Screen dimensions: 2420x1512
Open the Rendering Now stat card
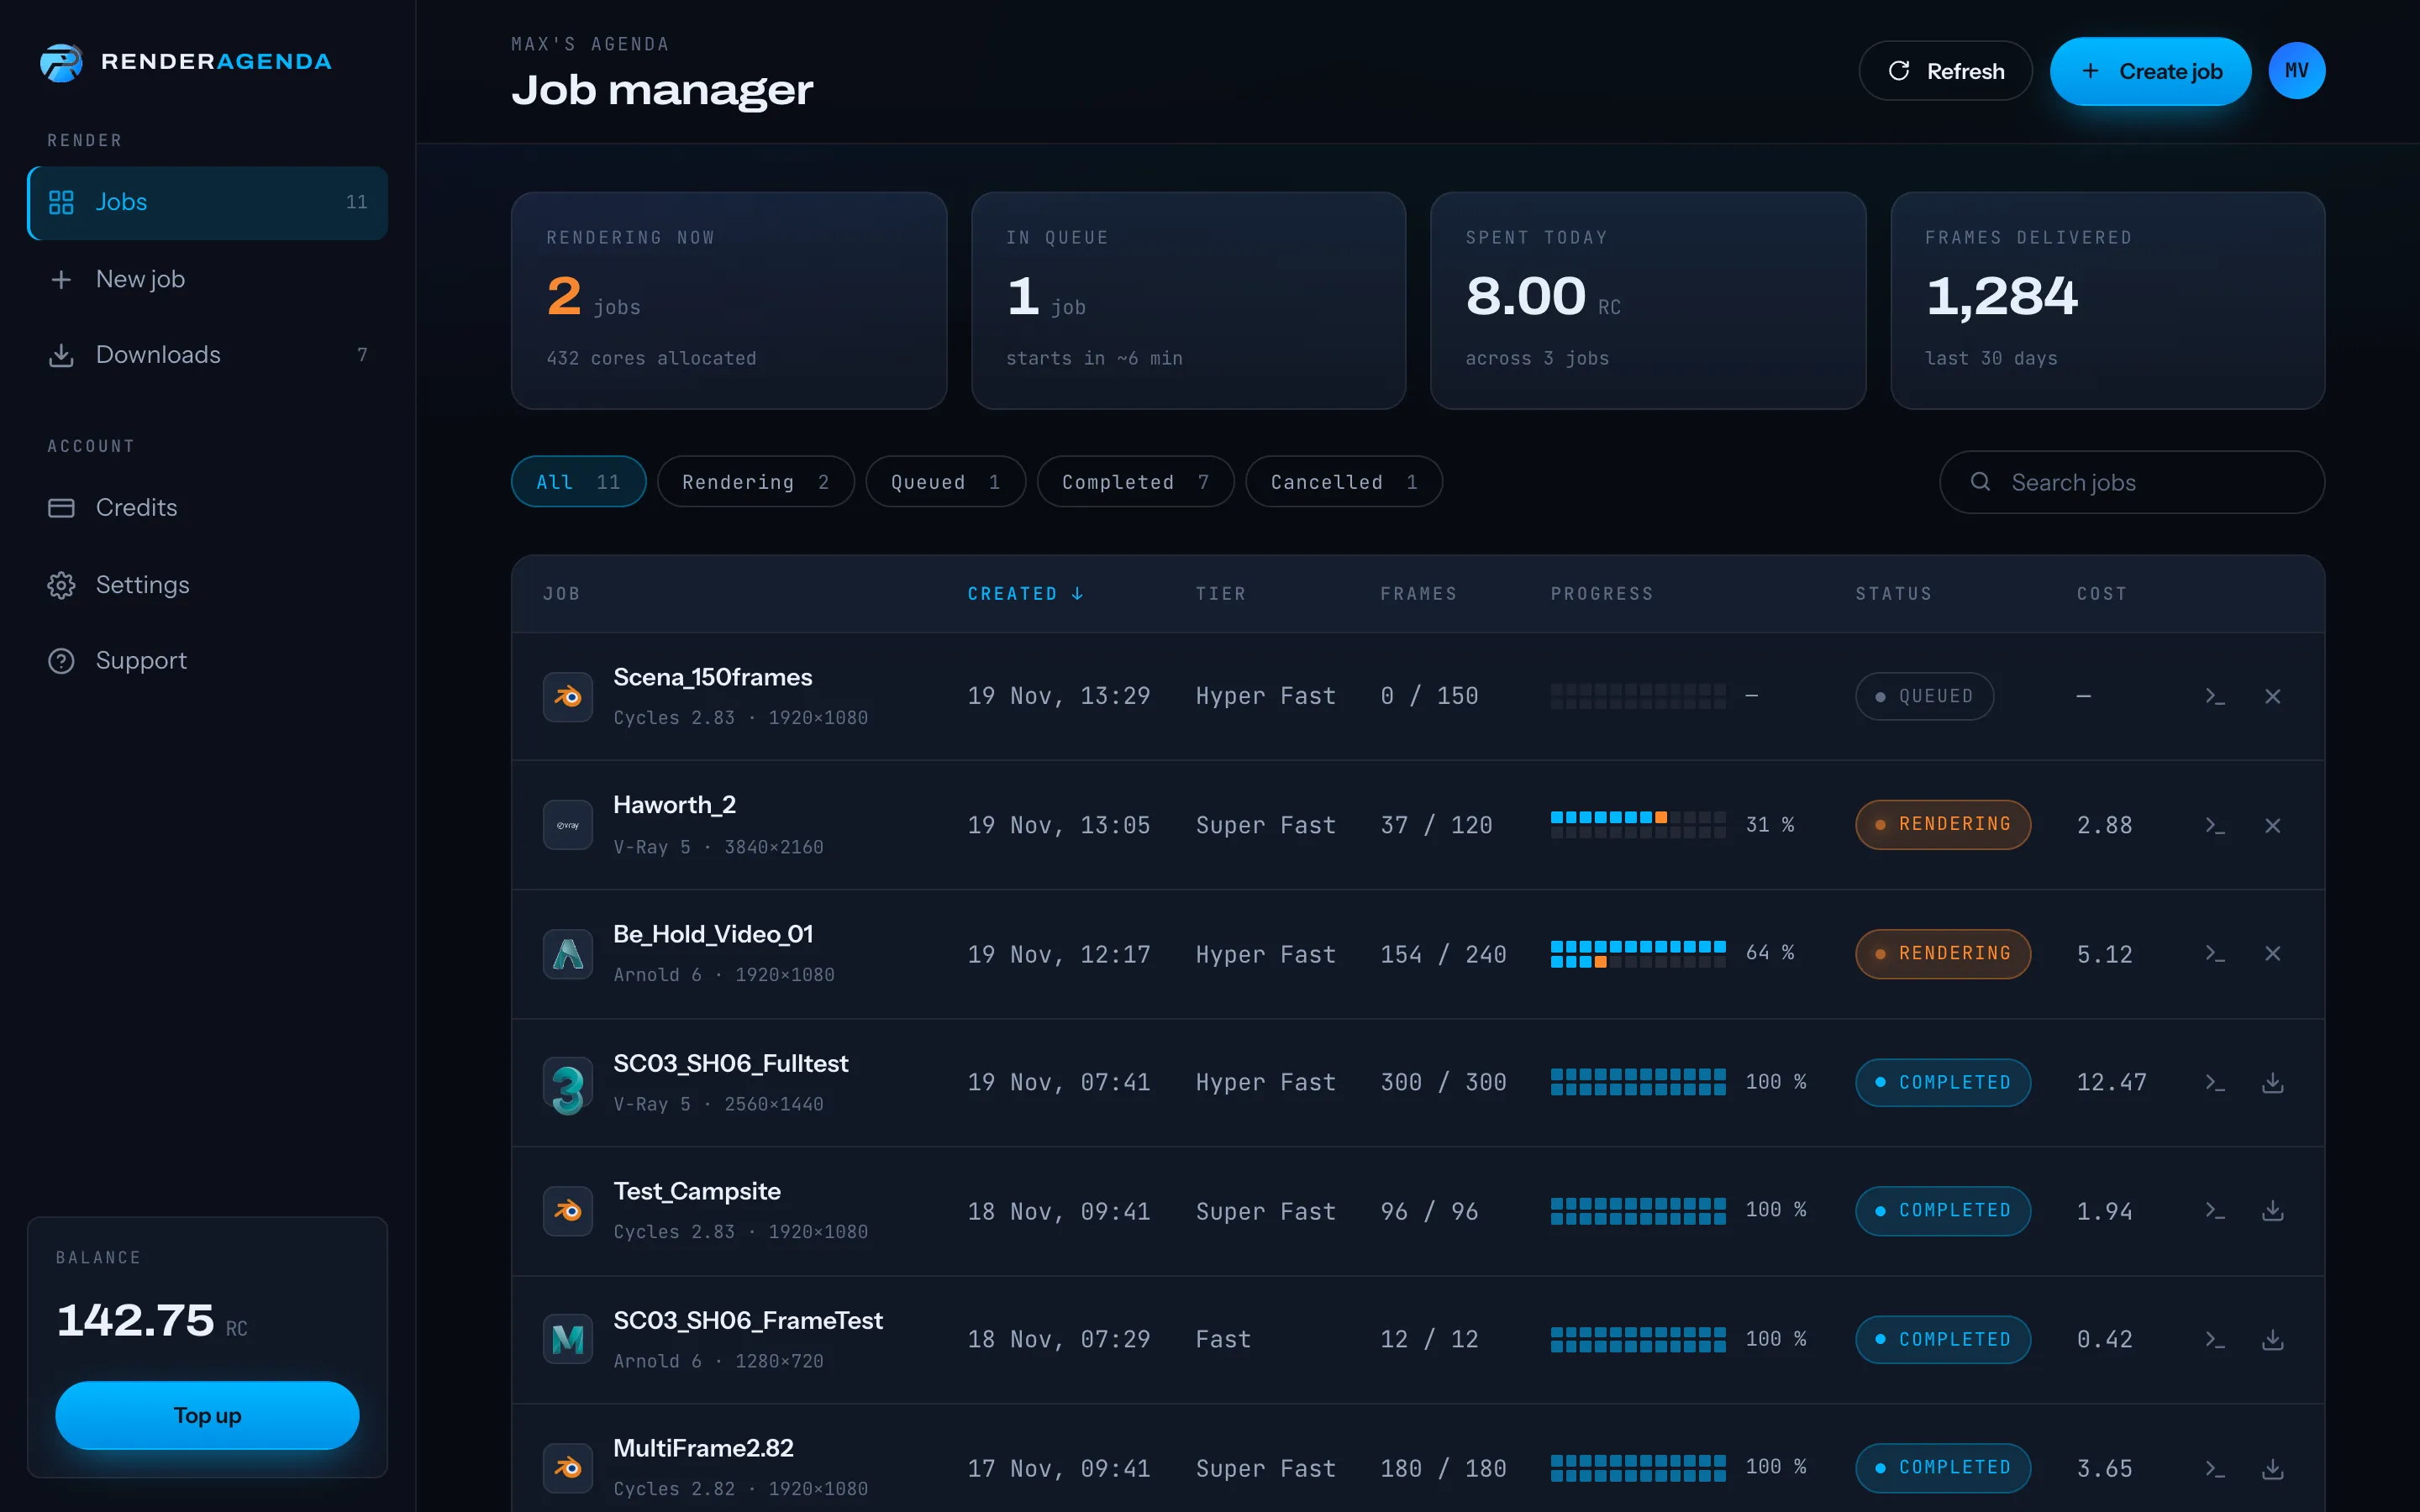click(729, 300)
